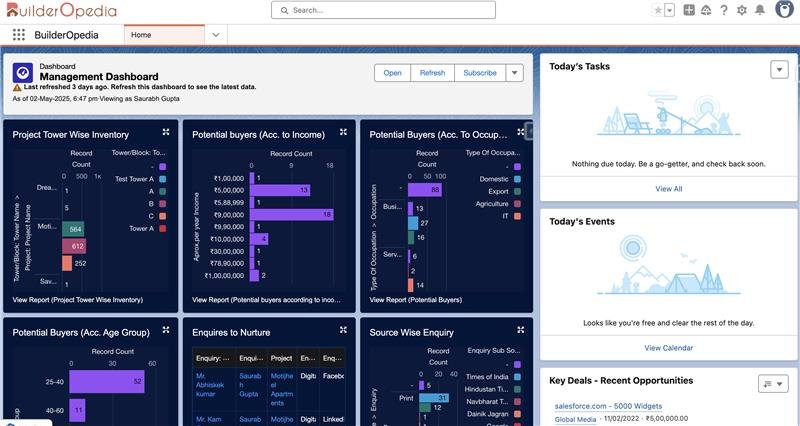Click the Guidance Center trailhead icon
The height and width of the screenshot is (426, 800).
coord(706,10)
